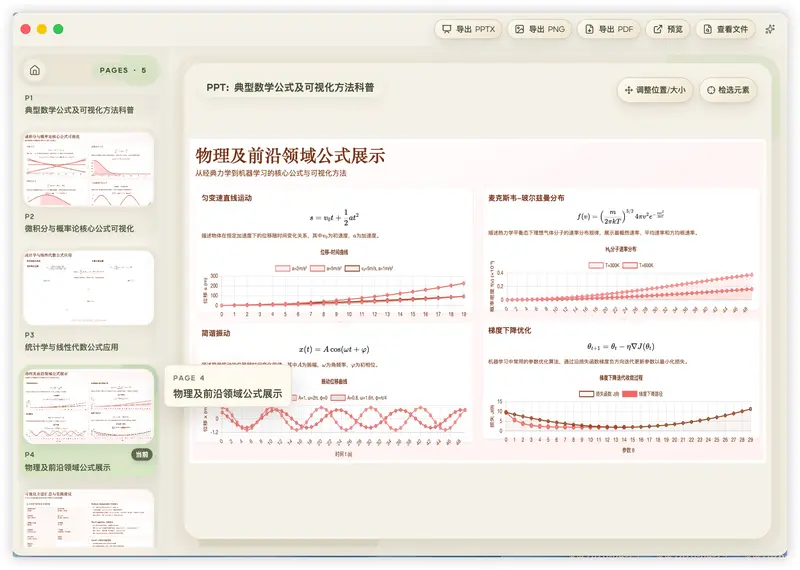Click the sparkle icon at top right
The width and height of the screenshot is (800, 570).
coord(770,29)
